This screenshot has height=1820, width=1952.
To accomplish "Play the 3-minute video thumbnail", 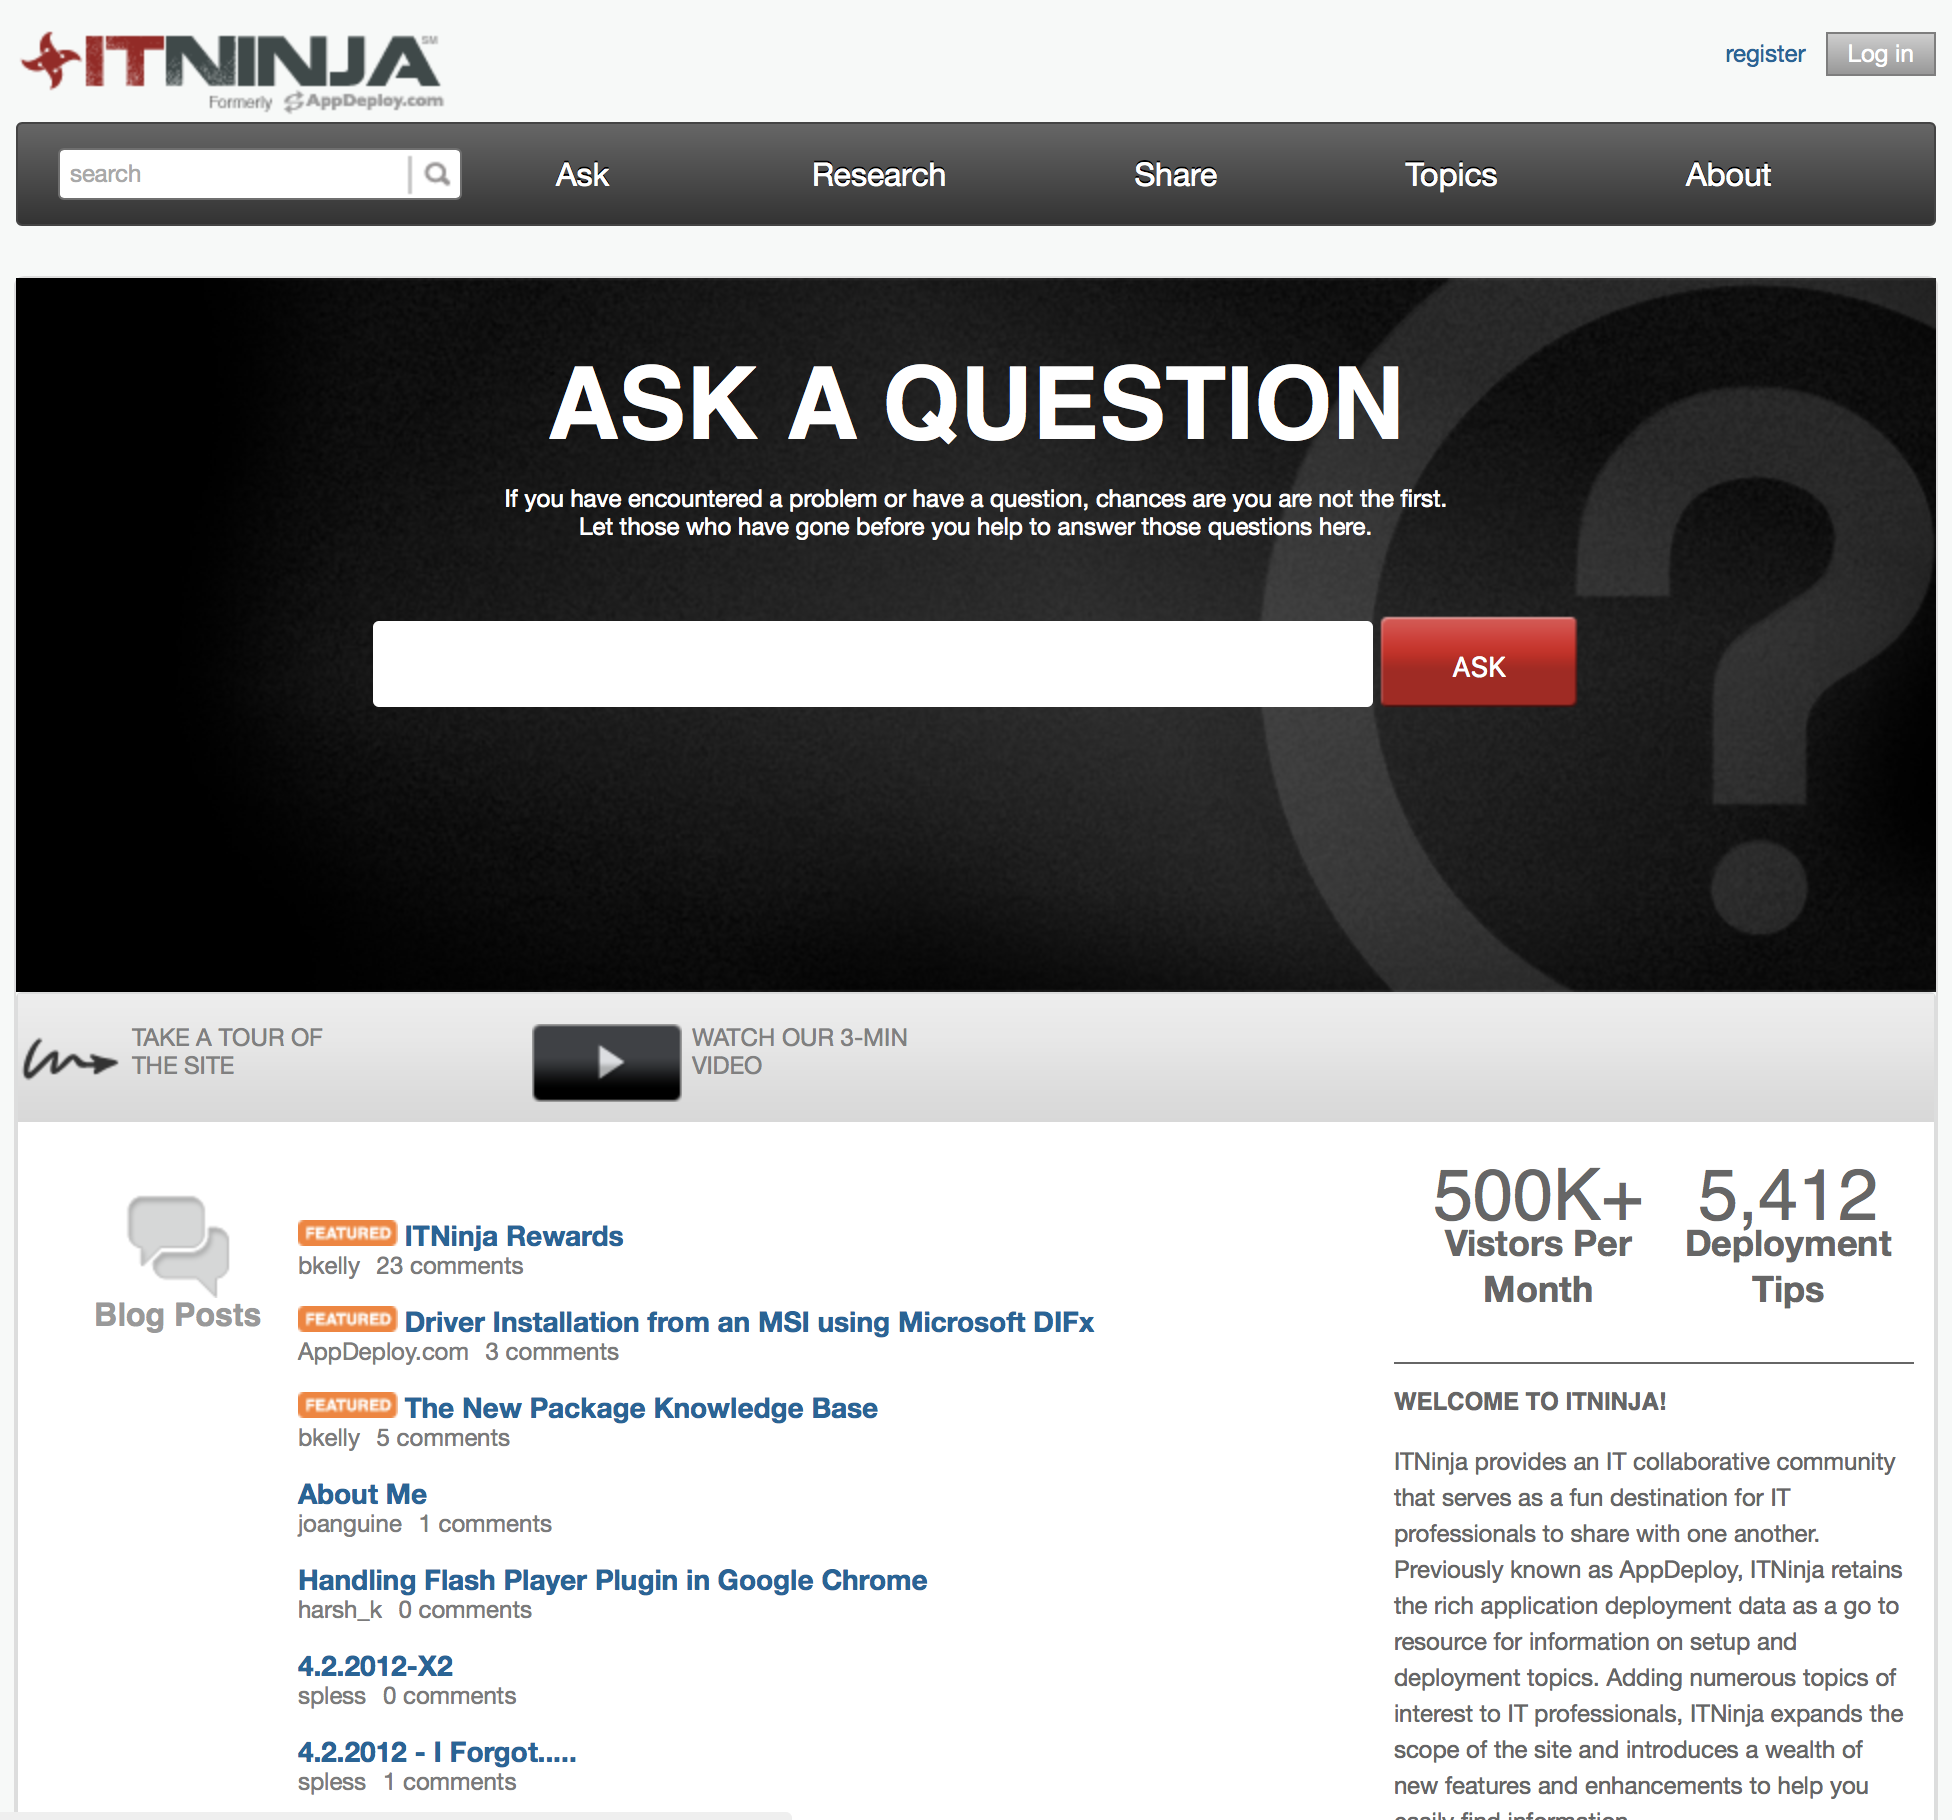I will click(x=606, y=1062).
